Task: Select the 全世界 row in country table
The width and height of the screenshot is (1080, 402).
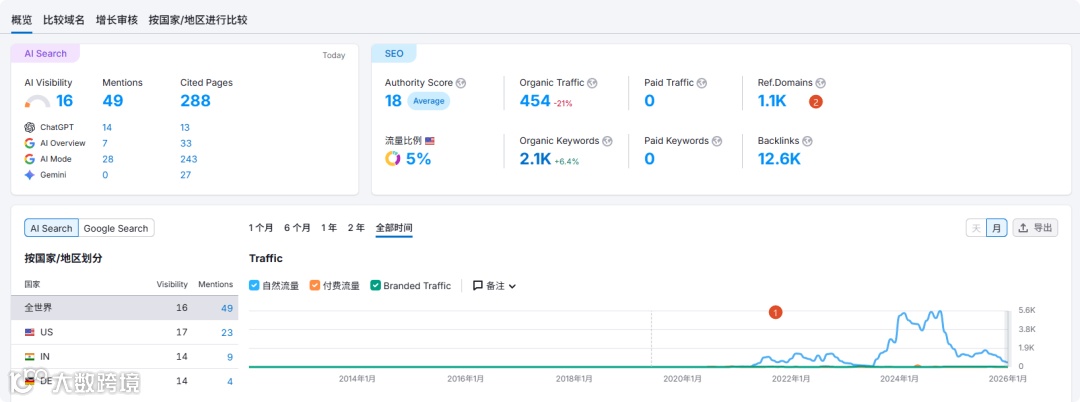Action: point(125,308)
